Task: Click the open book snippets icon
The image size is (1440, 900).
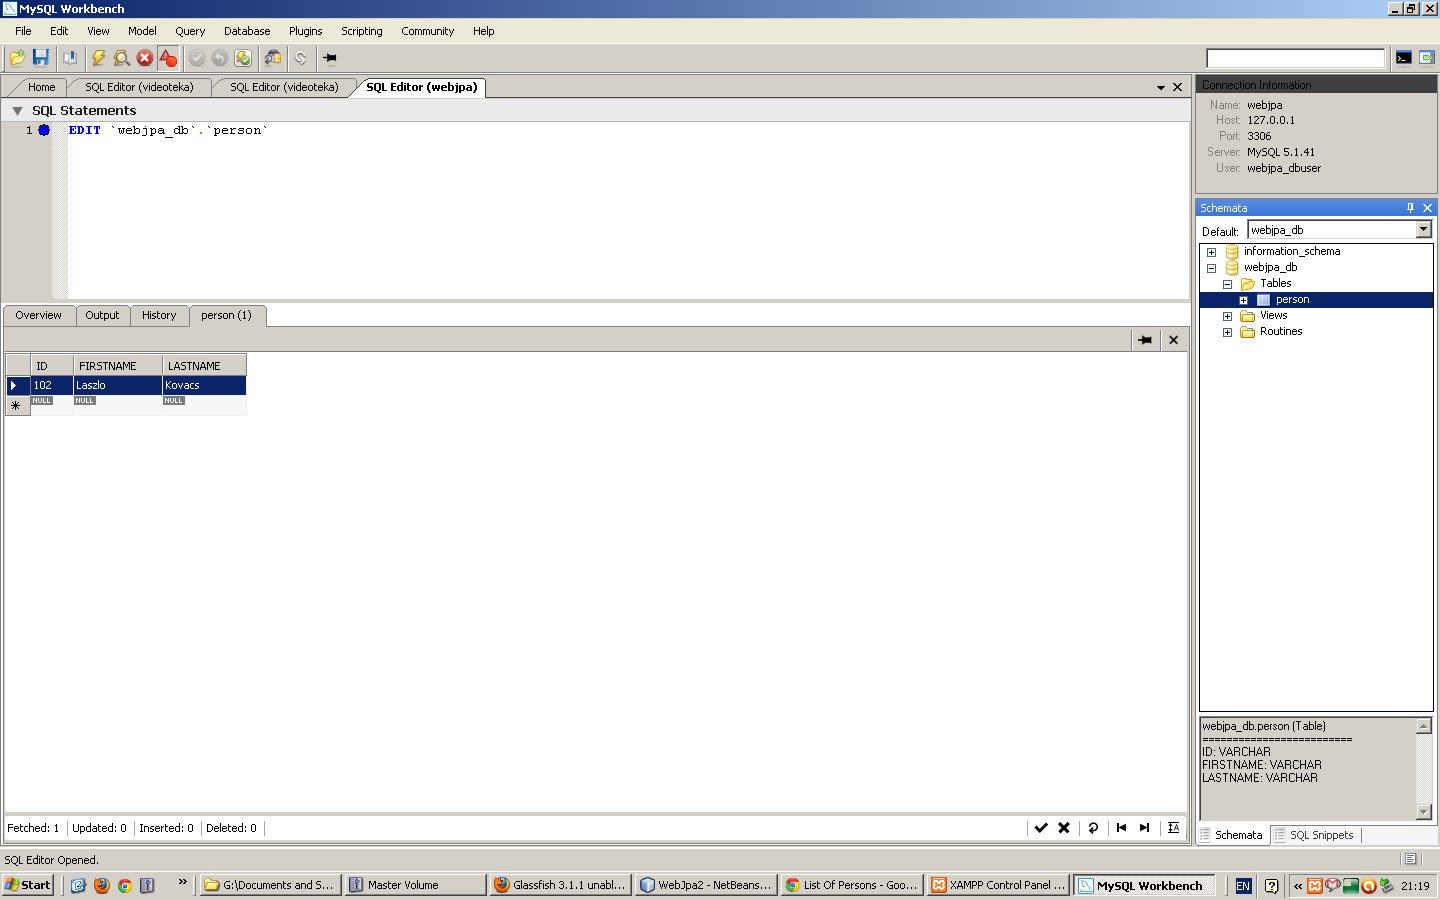Action: click(70, 58)
